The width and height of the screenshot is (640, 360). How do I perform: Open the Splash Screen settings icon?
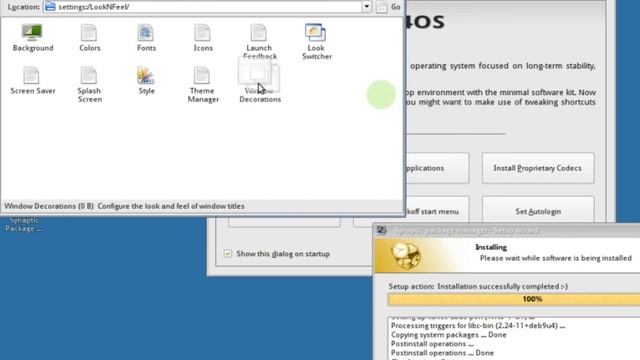(x=89, y=84)
